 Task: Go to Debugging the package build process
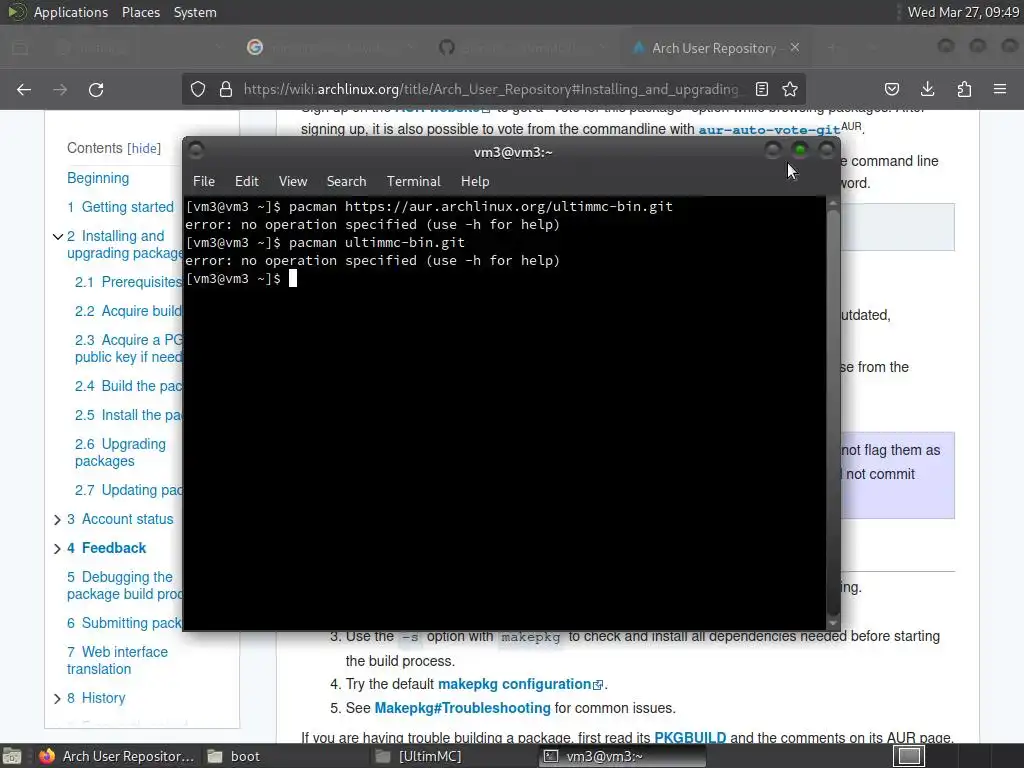coord(125,586)
